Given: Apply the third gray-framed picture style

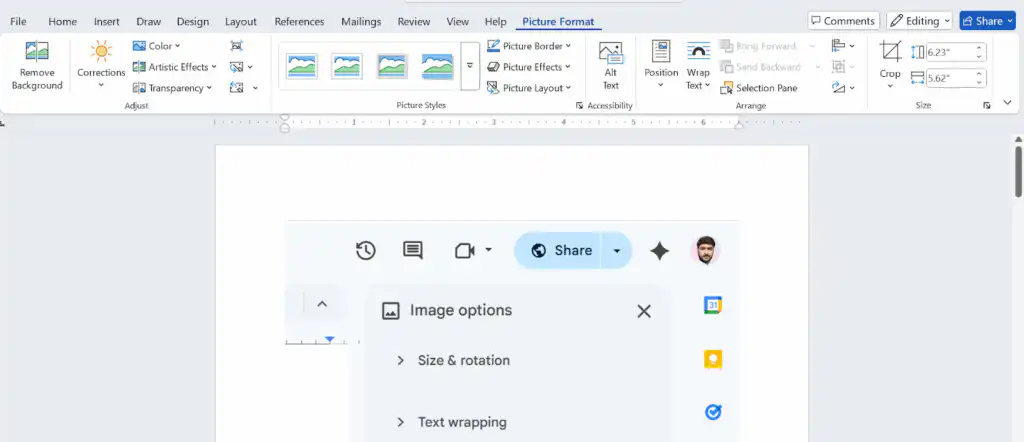Looking at the screenshot, I should [x=392, y=66].
